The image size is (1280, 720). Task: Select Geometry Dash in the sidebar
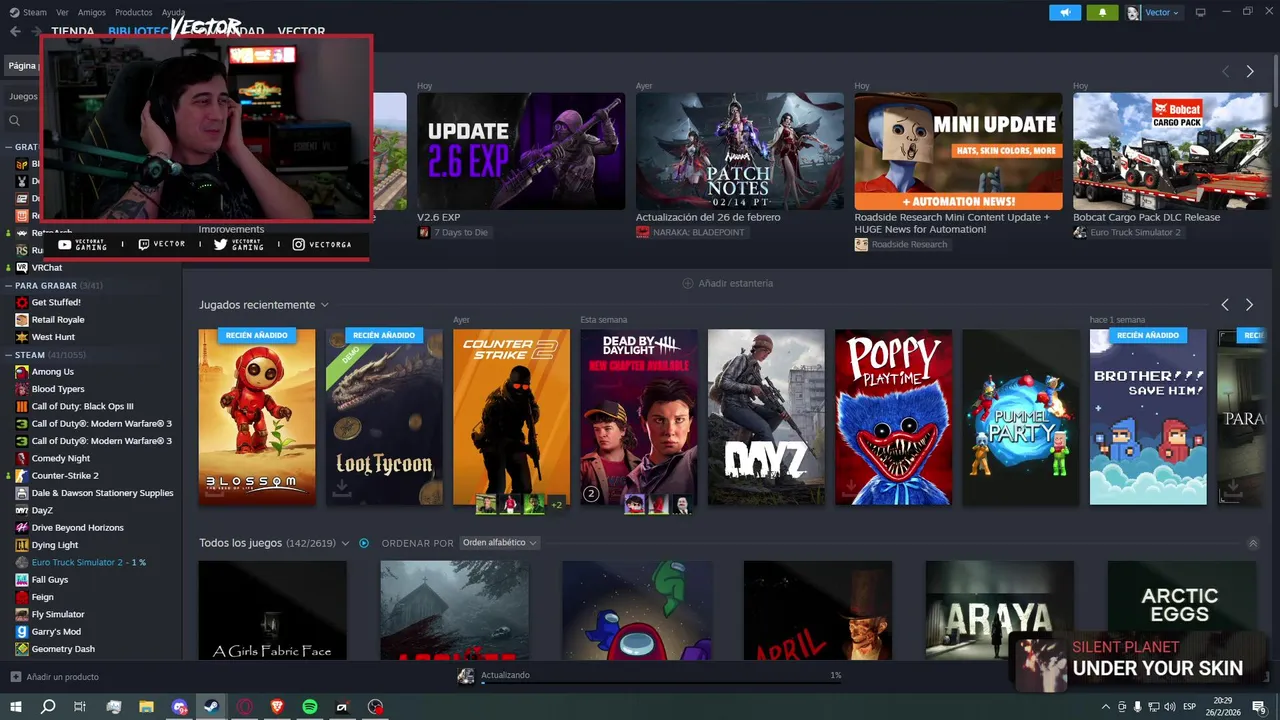click(63, 649)
